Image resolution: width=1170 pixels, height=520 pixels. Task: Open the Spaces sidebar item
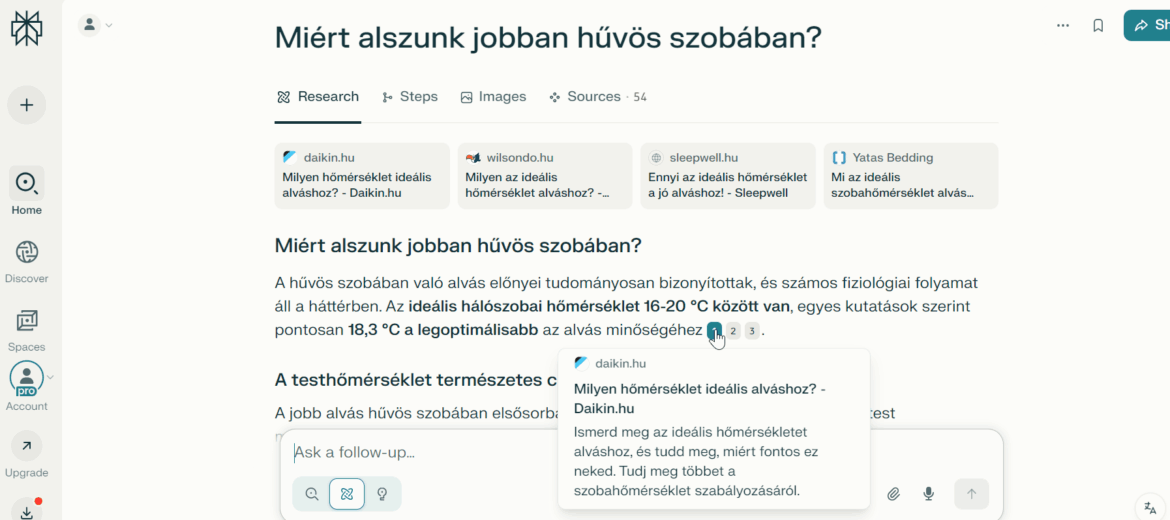pos(26,331)
